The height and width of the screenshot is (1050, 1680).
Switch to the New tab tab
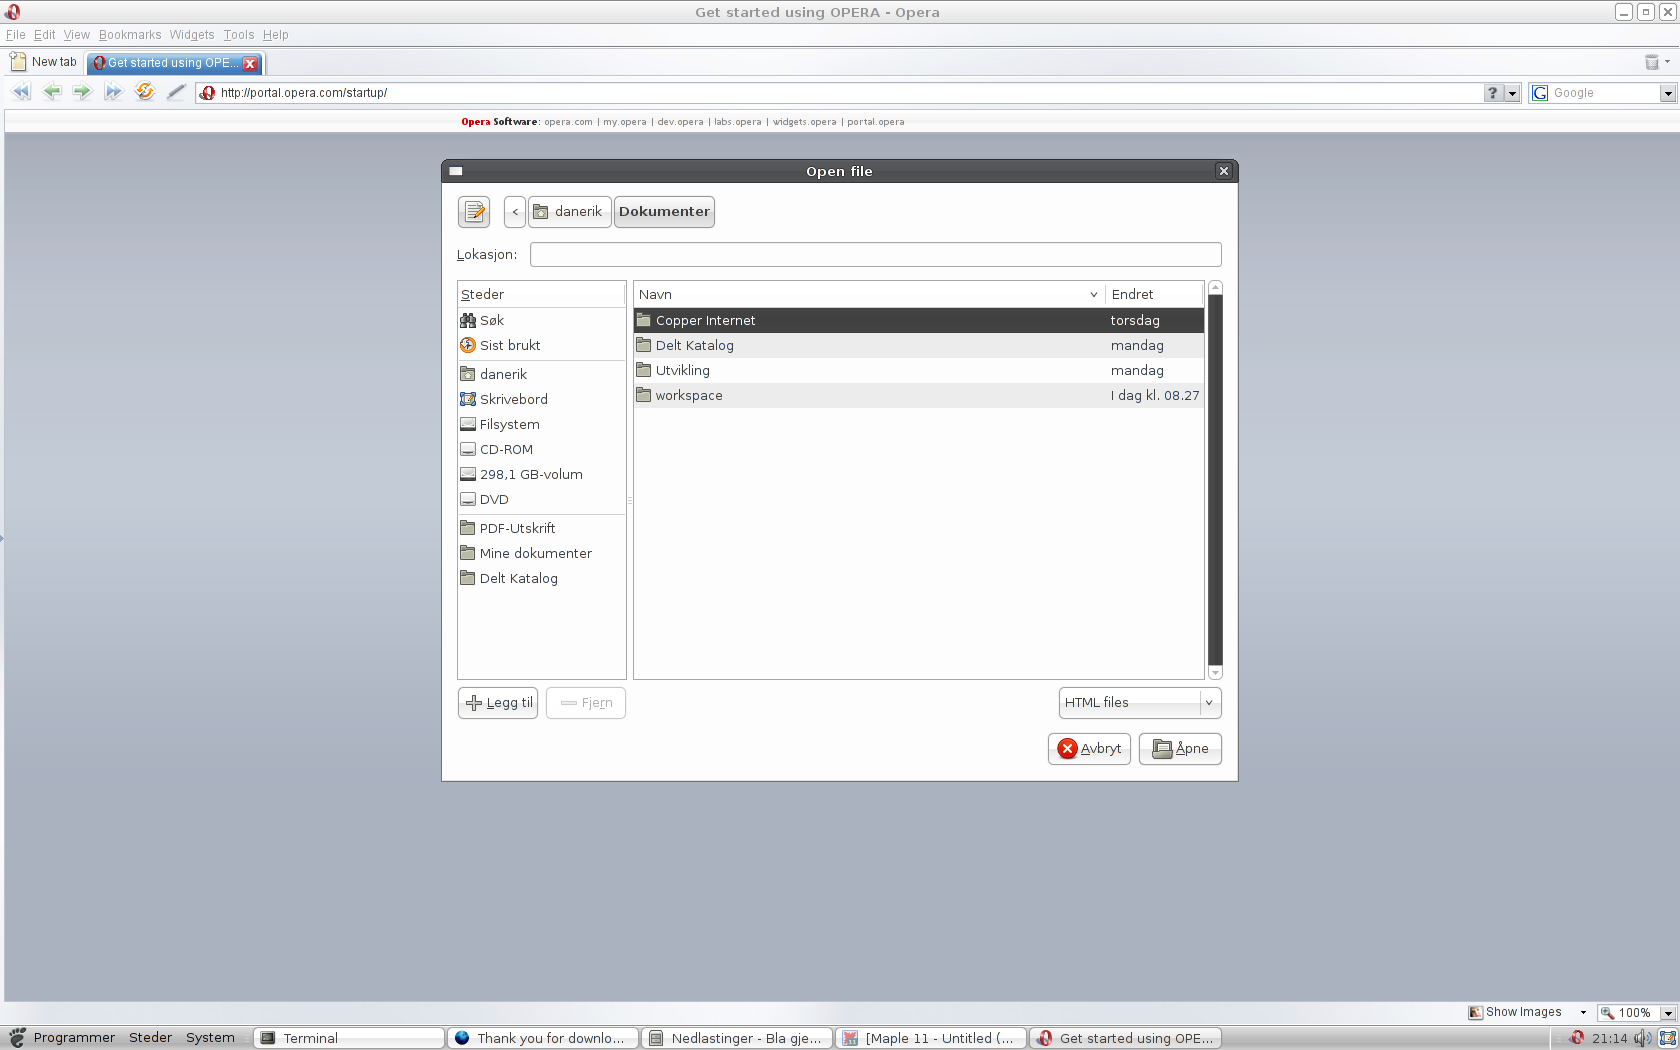[x=44, y=62]
